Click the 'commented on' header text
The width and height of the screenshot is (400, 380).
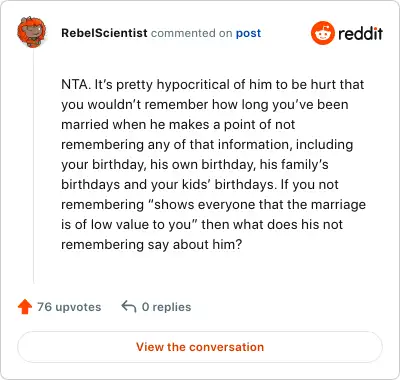[192, 33]
